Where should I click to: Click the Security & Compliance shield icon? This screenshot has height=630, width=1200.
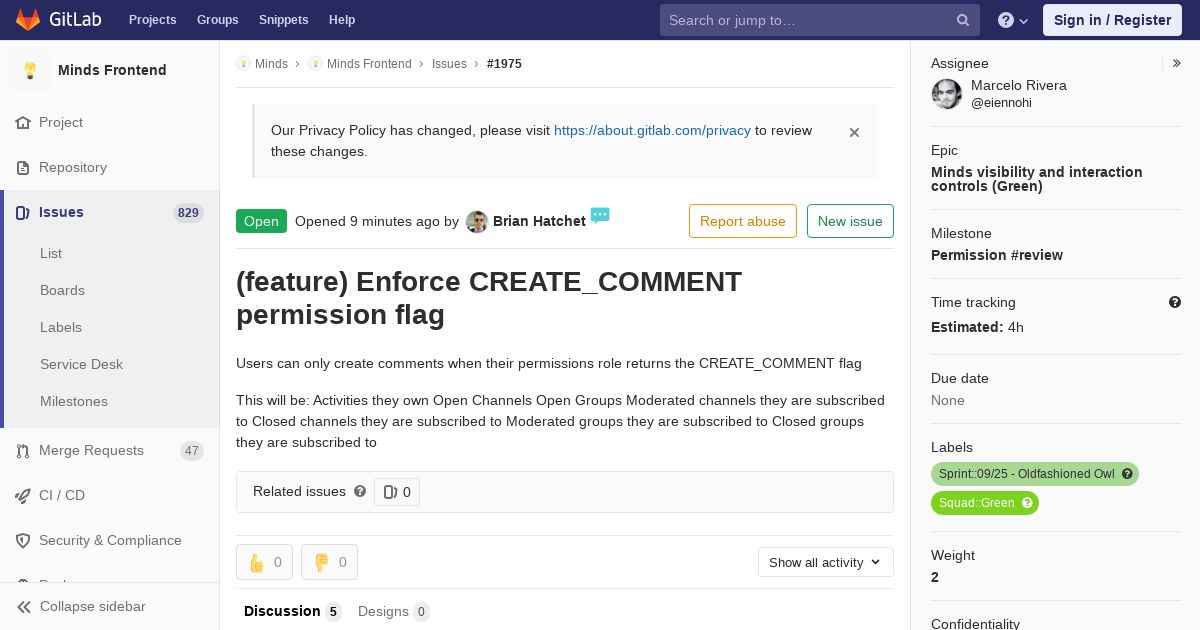click(23, 541)
